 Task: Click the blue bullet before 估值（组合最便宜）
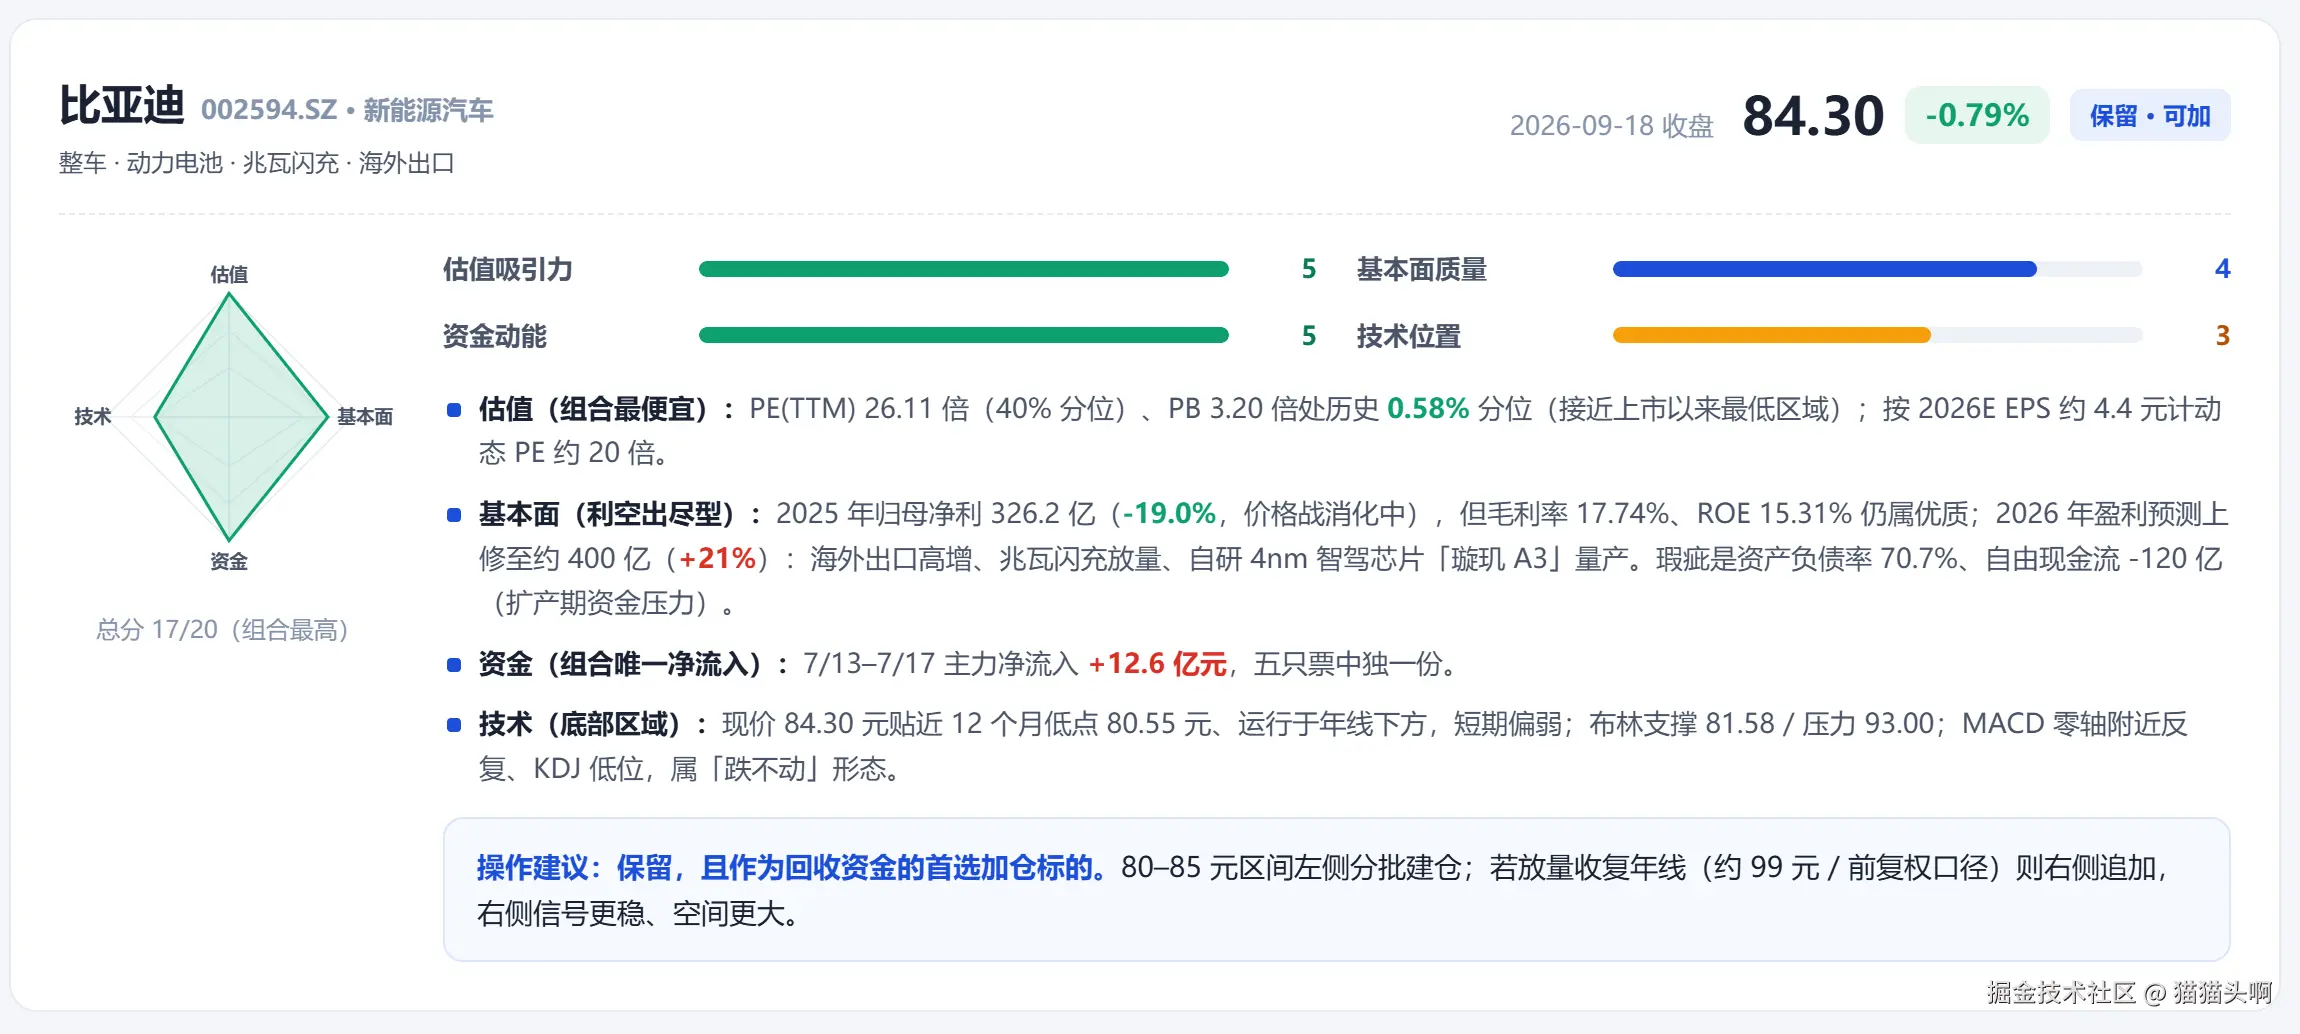coord(454,410)
